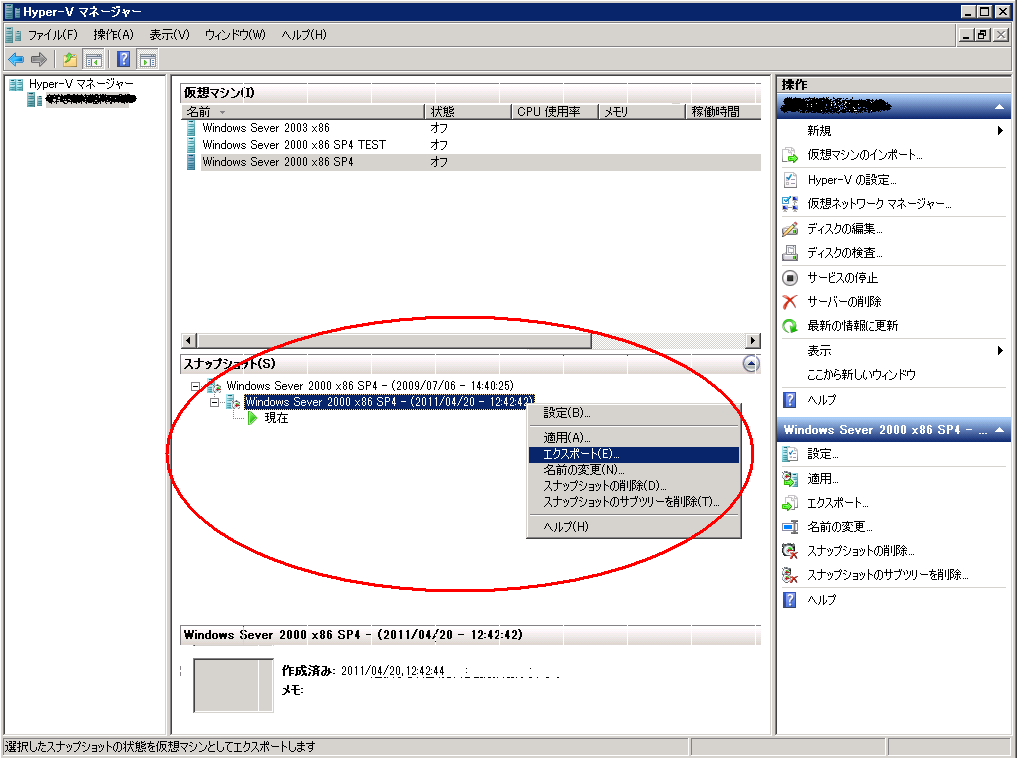This screenshot has height=758, width=1017.
Task: Select Hyper-V マネージャー root tree node
Action: (x=81, y=84)
